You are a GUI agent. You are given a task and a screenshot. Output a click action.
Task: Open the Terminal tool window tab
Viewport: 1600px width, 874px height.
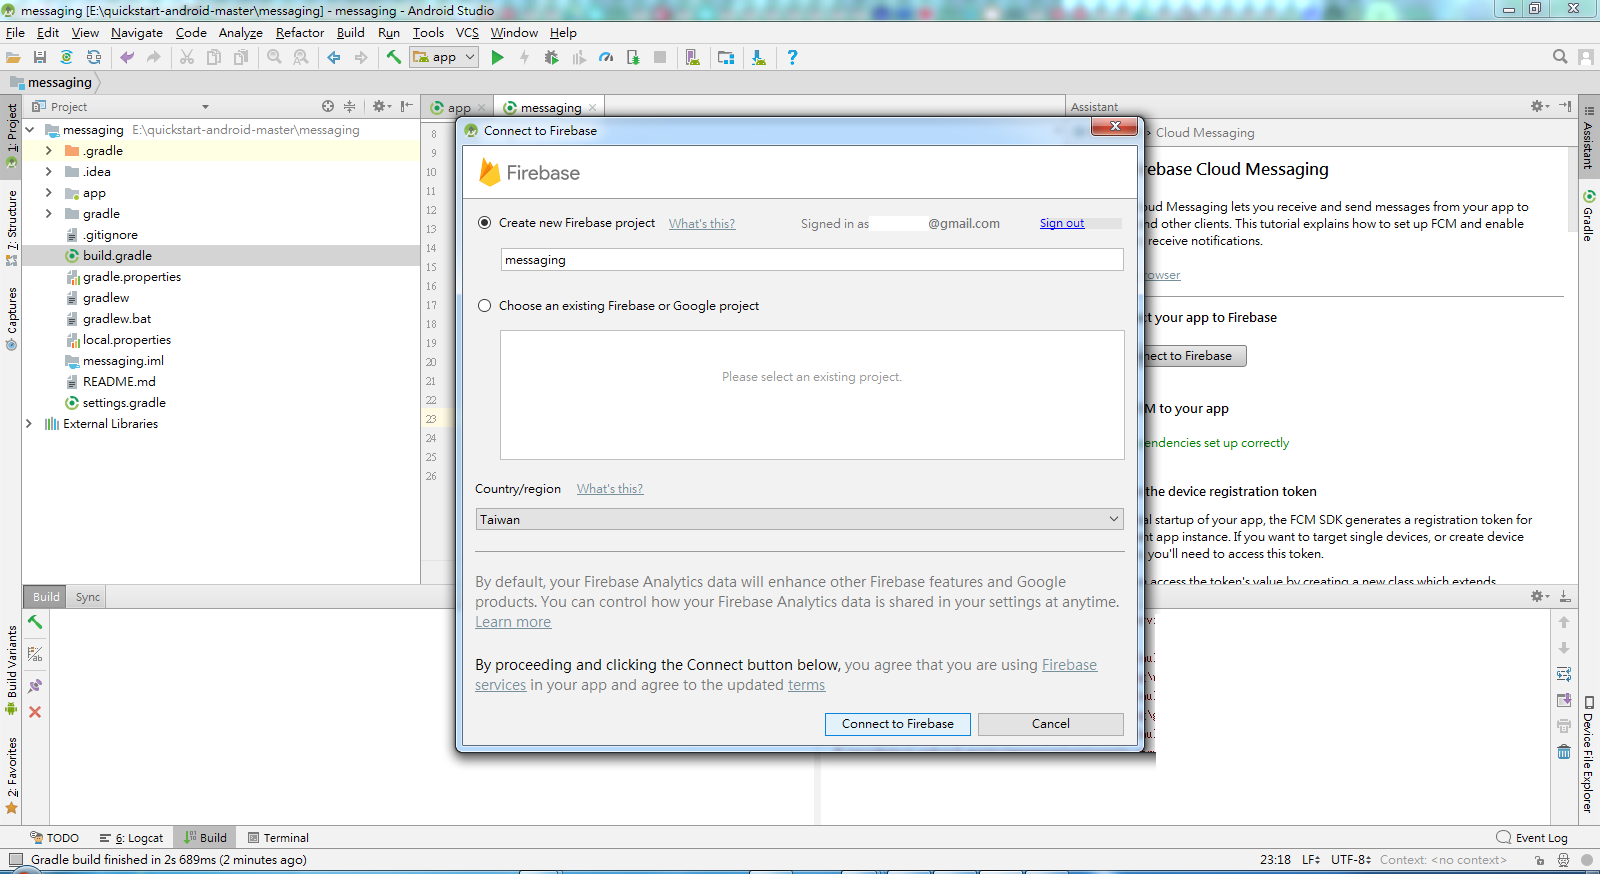tap(278, 838)
